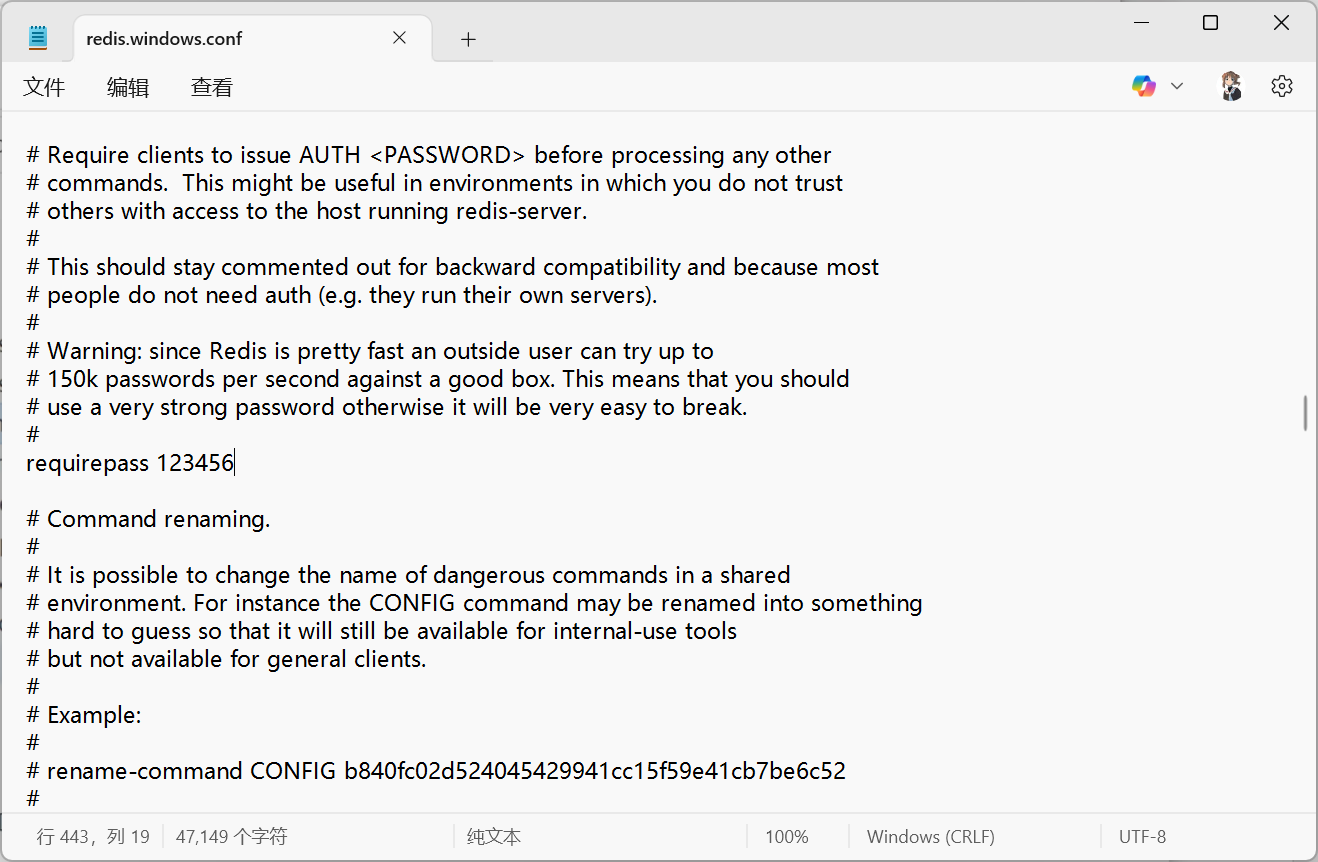This screenshot has height=862, width=1318.
Task: Close the redis.windows.conf tab
Action: [399, 38]
